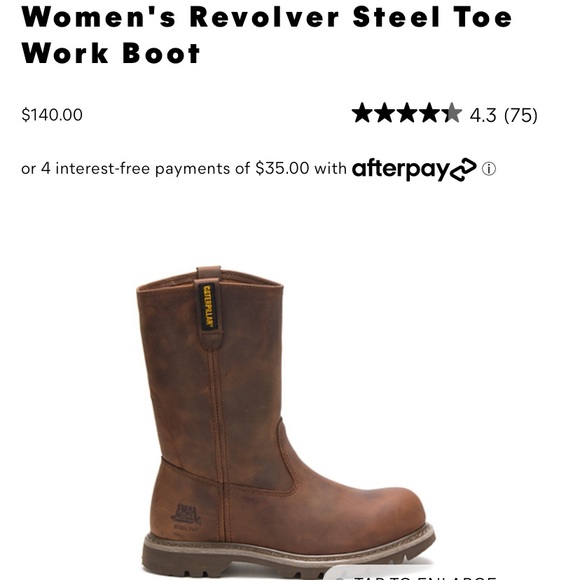The width and height of the screenshot is (580, 580).
Task: Open the 75 reviews count link
Action: point(521,115)
